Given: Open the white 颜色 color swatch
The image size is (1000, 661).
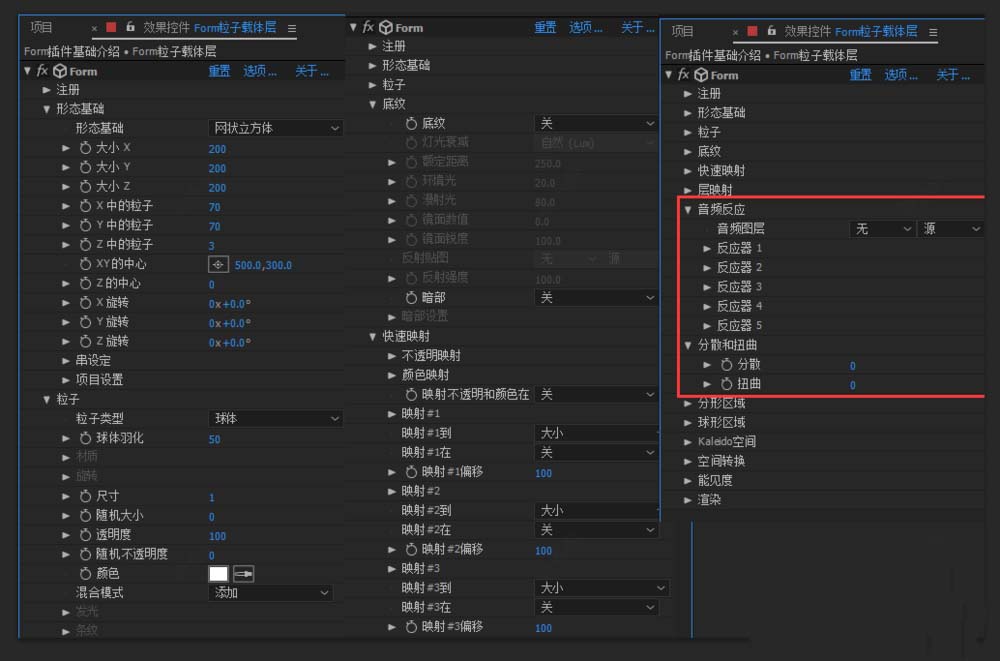Looking at the screenshot, I should (218, 574).
